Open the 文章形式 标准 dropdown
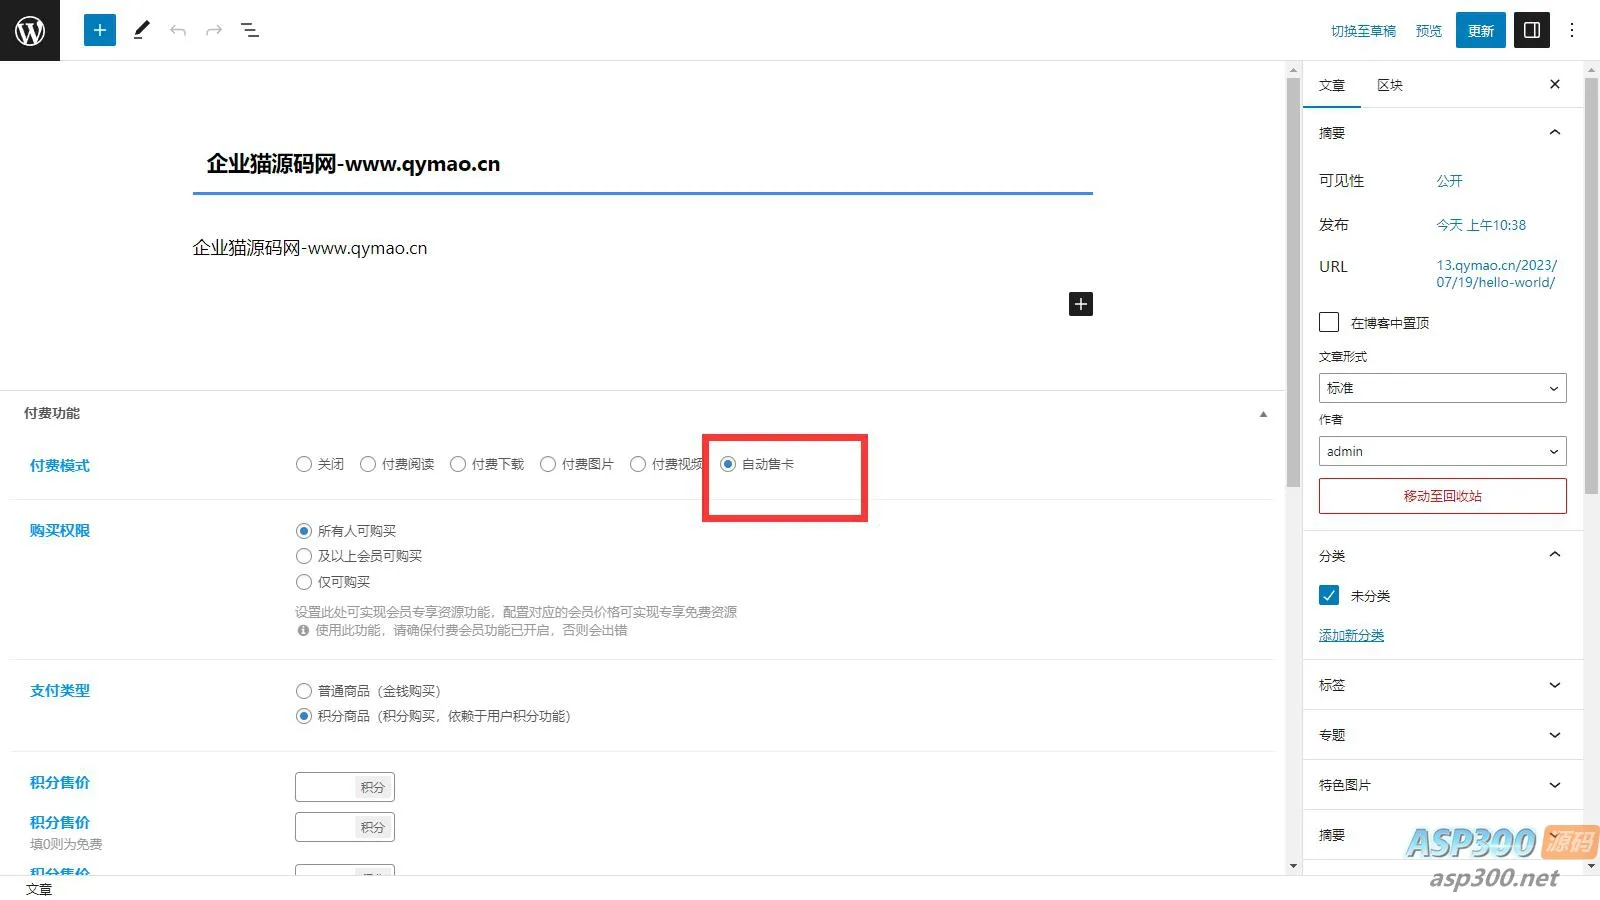The height and width of the screenshot is (900, 1600). (x=1442, y=388)
